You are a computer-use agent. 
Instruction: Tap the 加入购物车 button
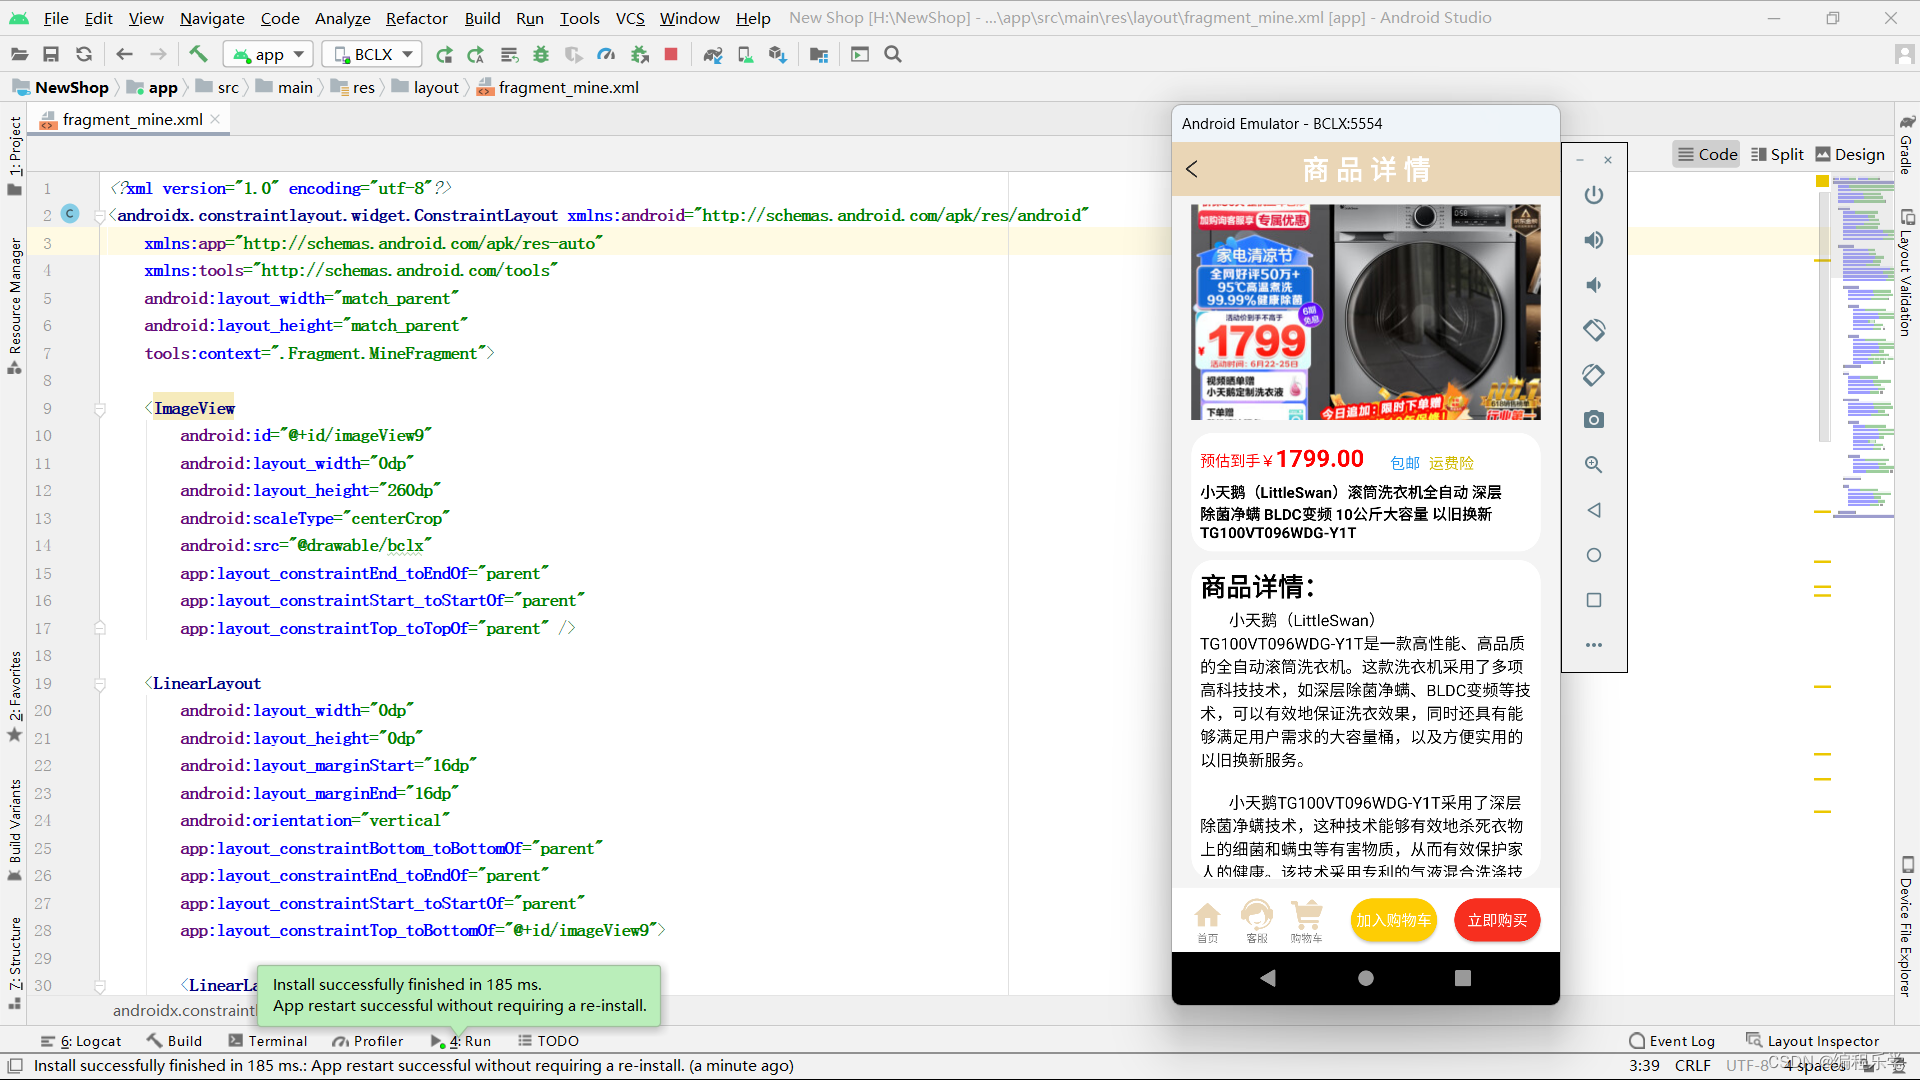pos(1393,920)
